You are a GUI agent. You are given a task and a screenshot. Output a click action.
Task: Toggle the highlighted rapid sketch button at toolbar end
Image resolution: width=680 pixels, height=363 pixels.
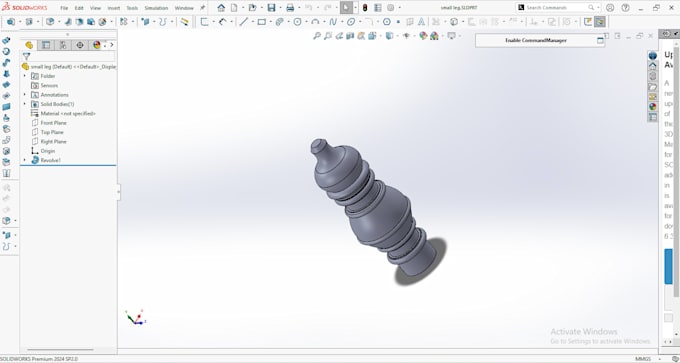tap(600, 22)
